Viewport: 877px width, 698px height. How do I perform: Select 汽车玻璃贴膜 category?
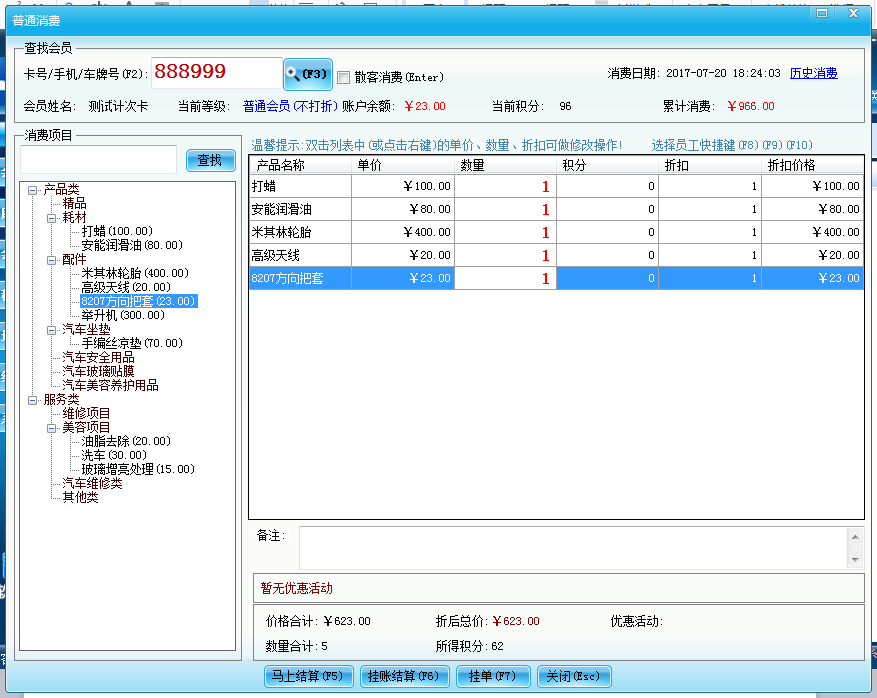[98, 371]
